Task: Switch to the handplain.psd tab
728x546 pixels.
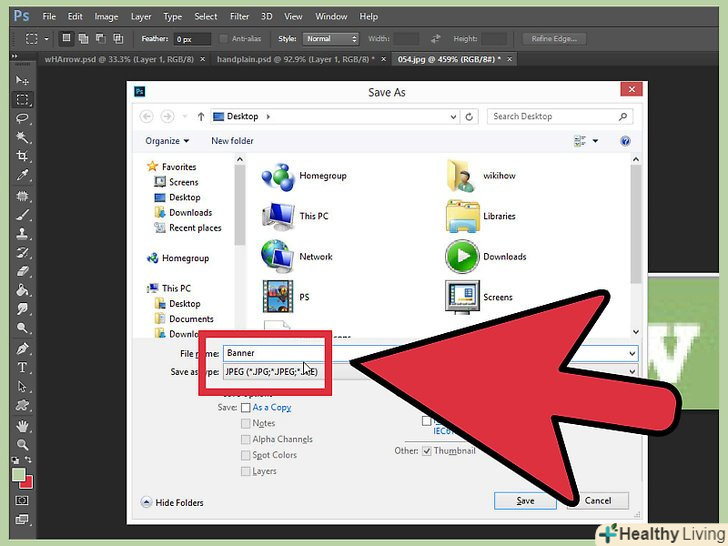Action: coord(291,60)
